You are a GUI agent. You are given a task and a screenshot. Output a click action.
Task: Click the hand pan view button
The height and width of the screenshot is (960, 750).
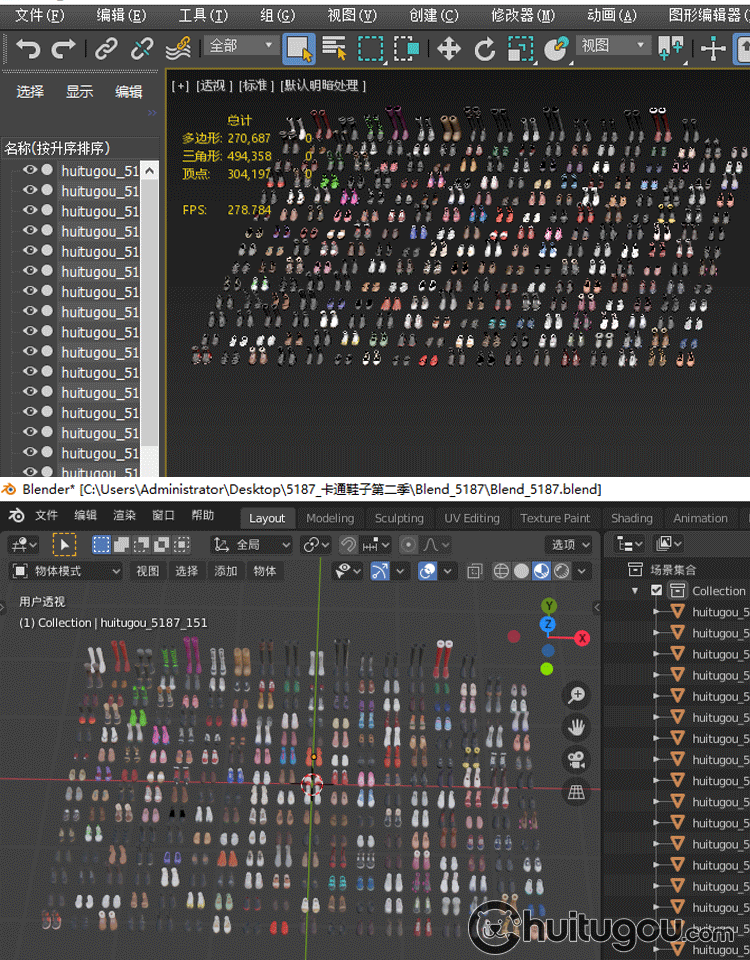click(576, 727)
